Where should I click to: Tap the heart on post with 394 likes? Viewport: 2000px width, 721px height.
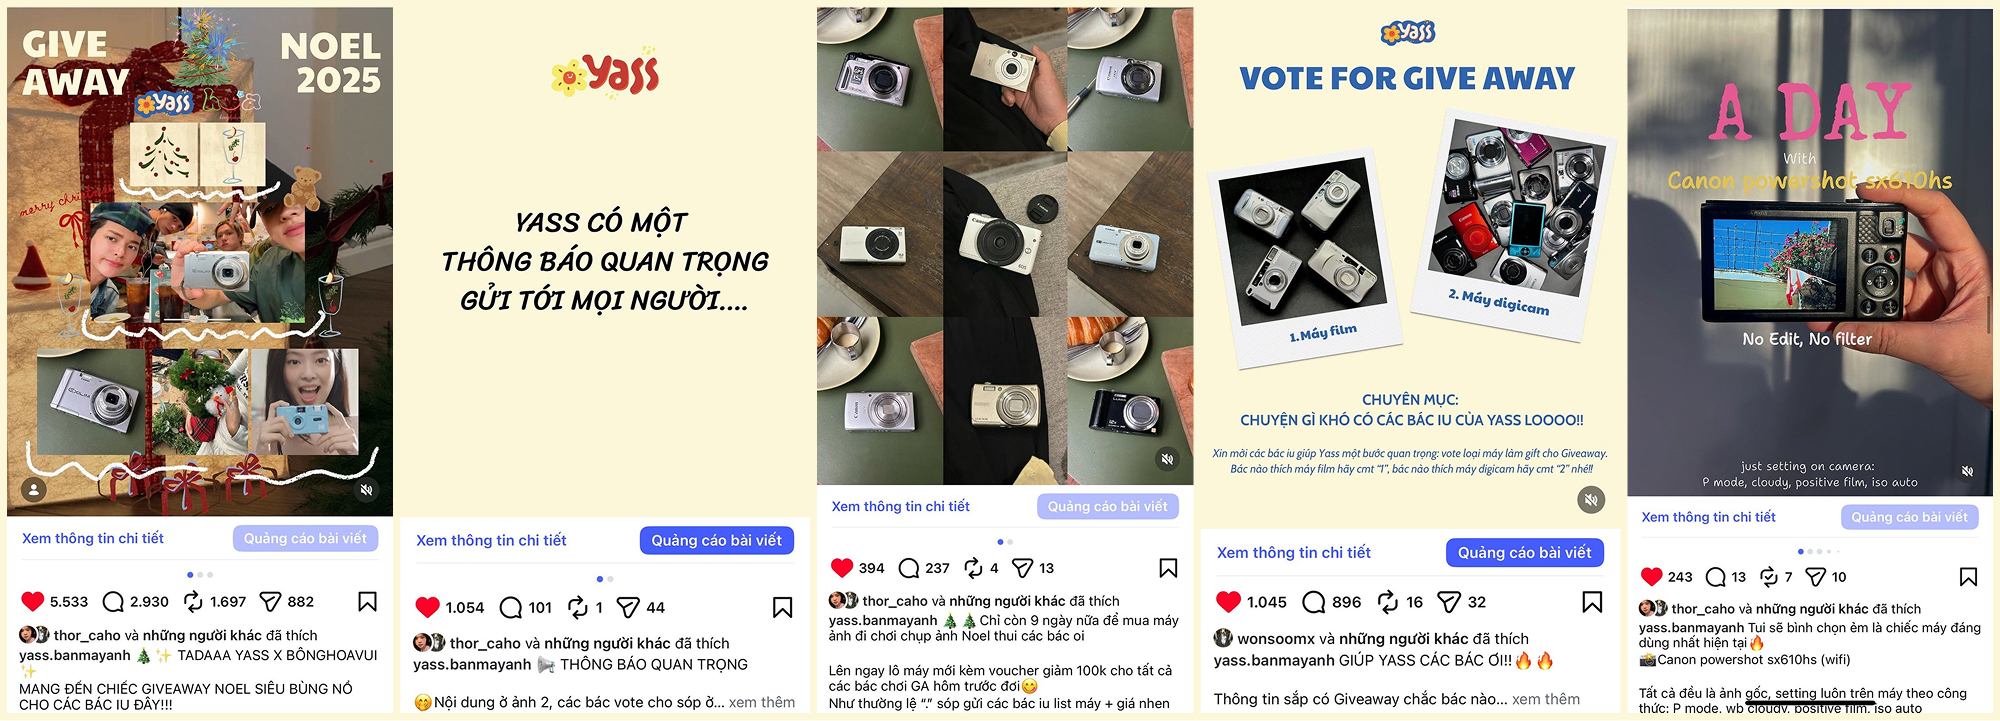tap(842, 568)
